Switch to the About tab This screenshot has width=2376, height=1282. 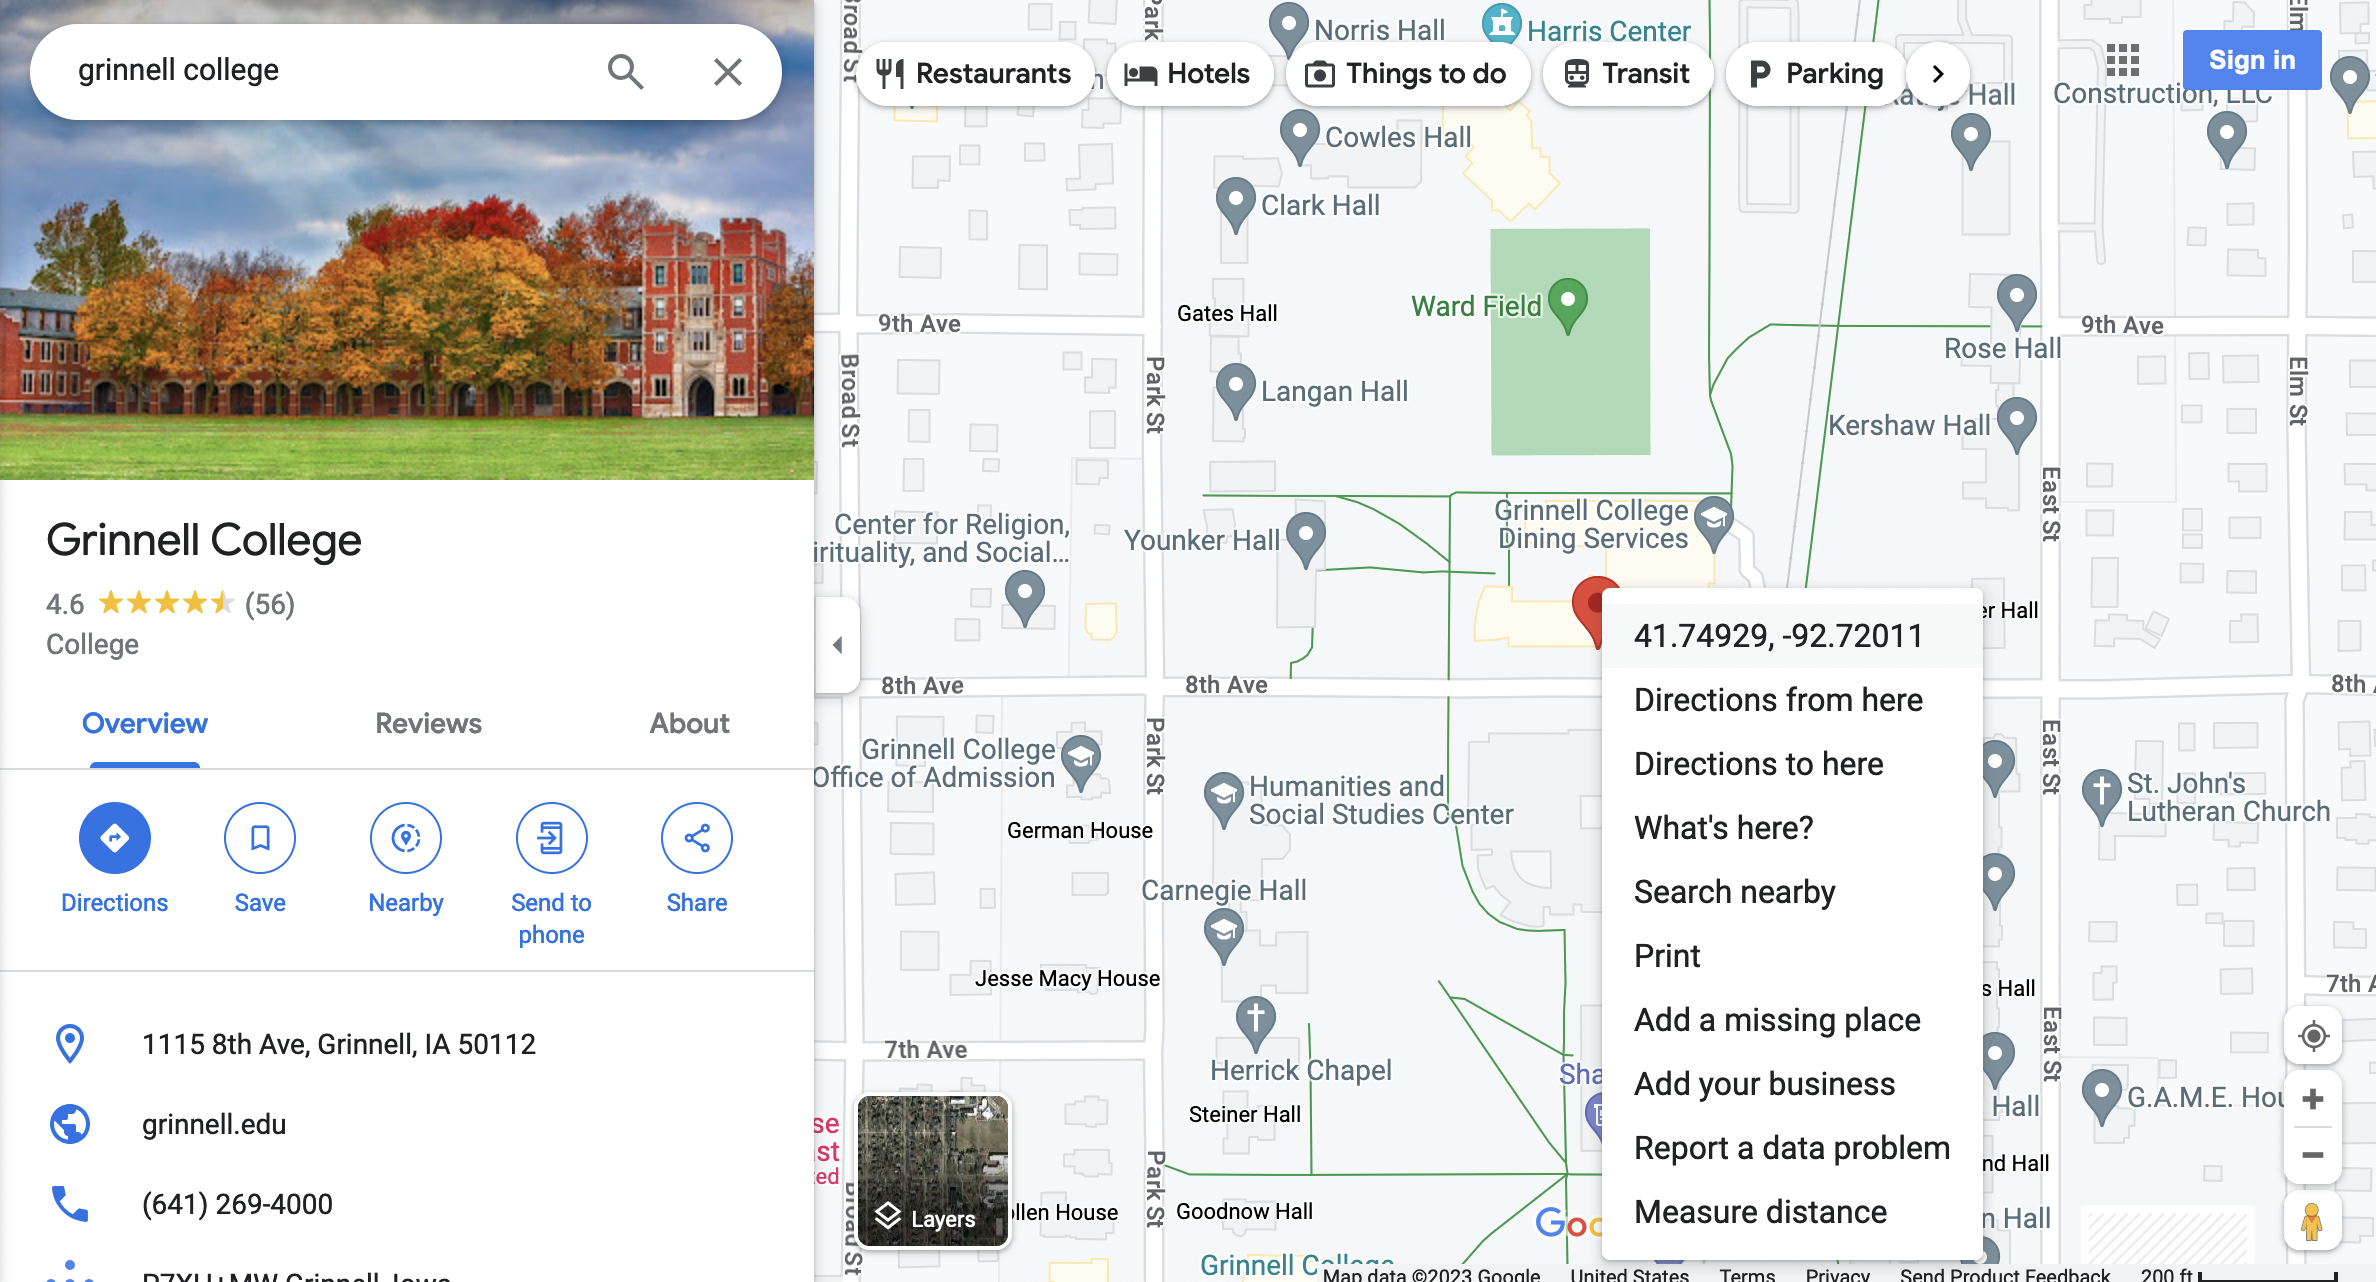[690, 723]
